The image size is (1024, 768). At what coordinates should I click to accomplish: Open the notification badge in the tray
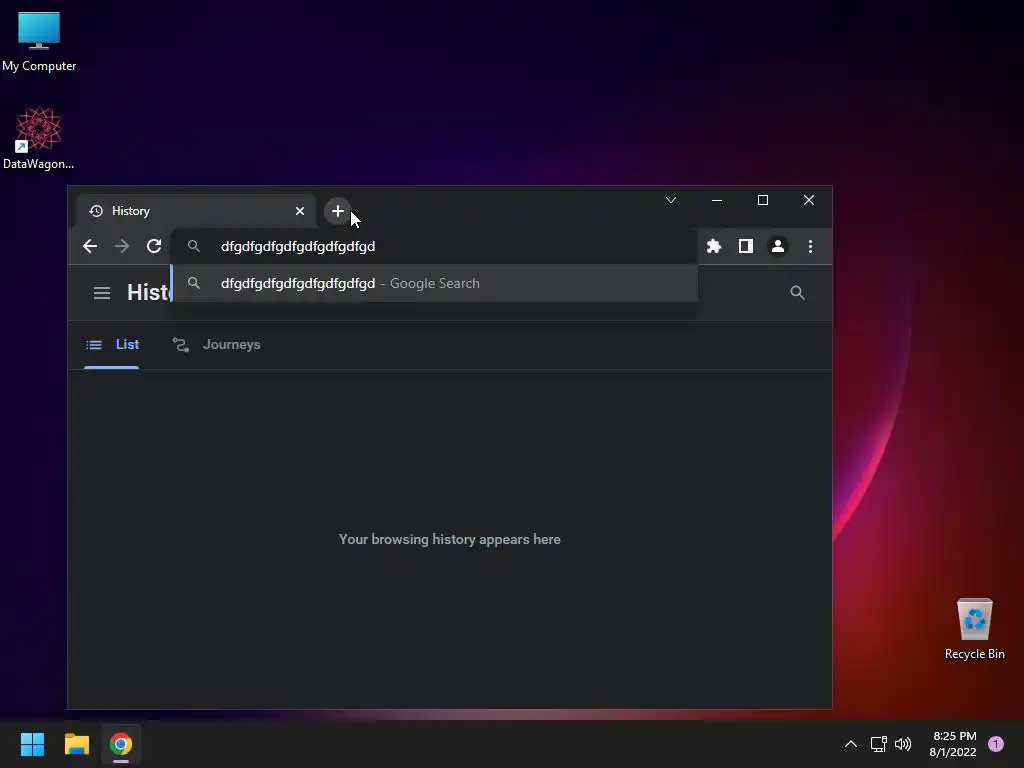coord(996,744)
